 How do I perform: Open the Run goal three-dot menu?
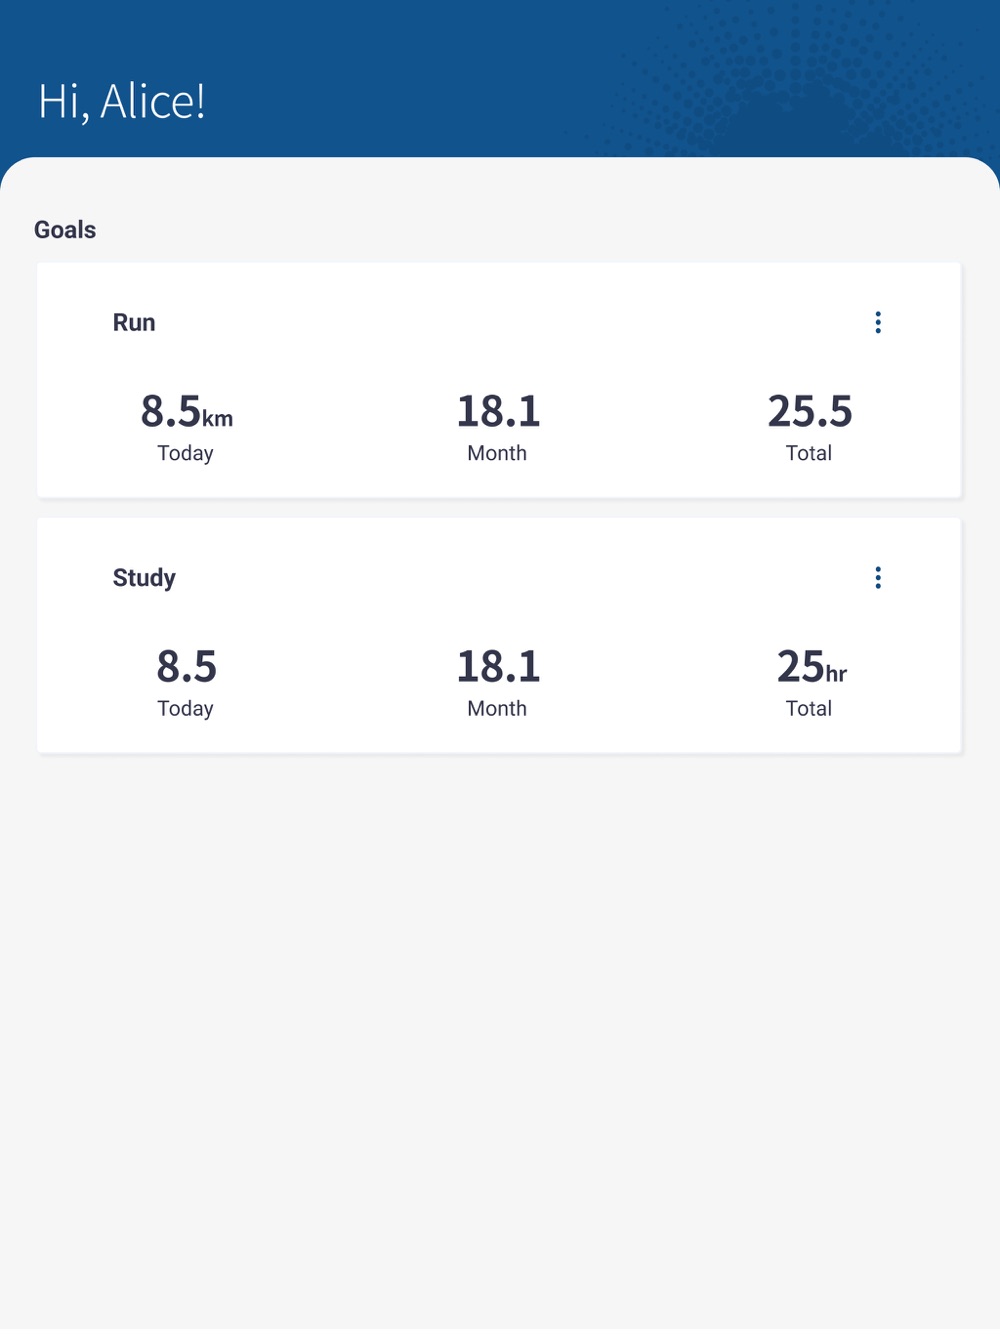click(x=878, y=322)
